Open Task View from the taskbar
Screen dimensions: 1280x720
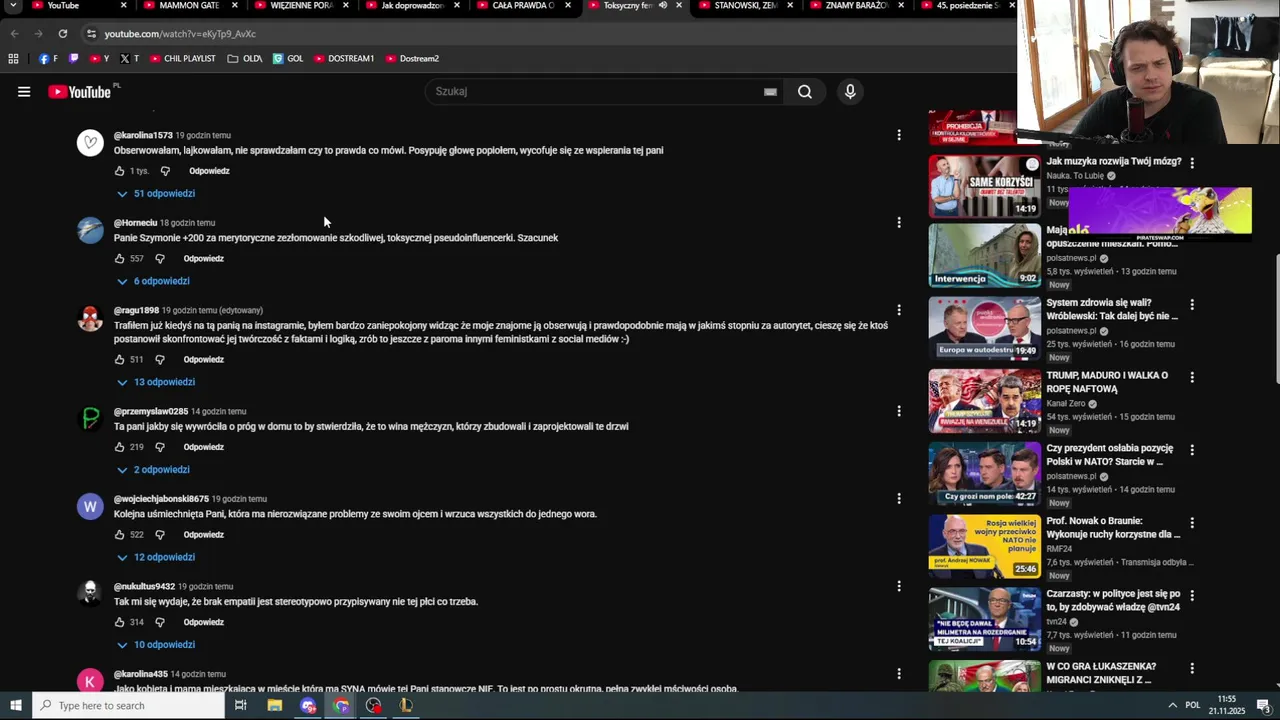point(241,705)
